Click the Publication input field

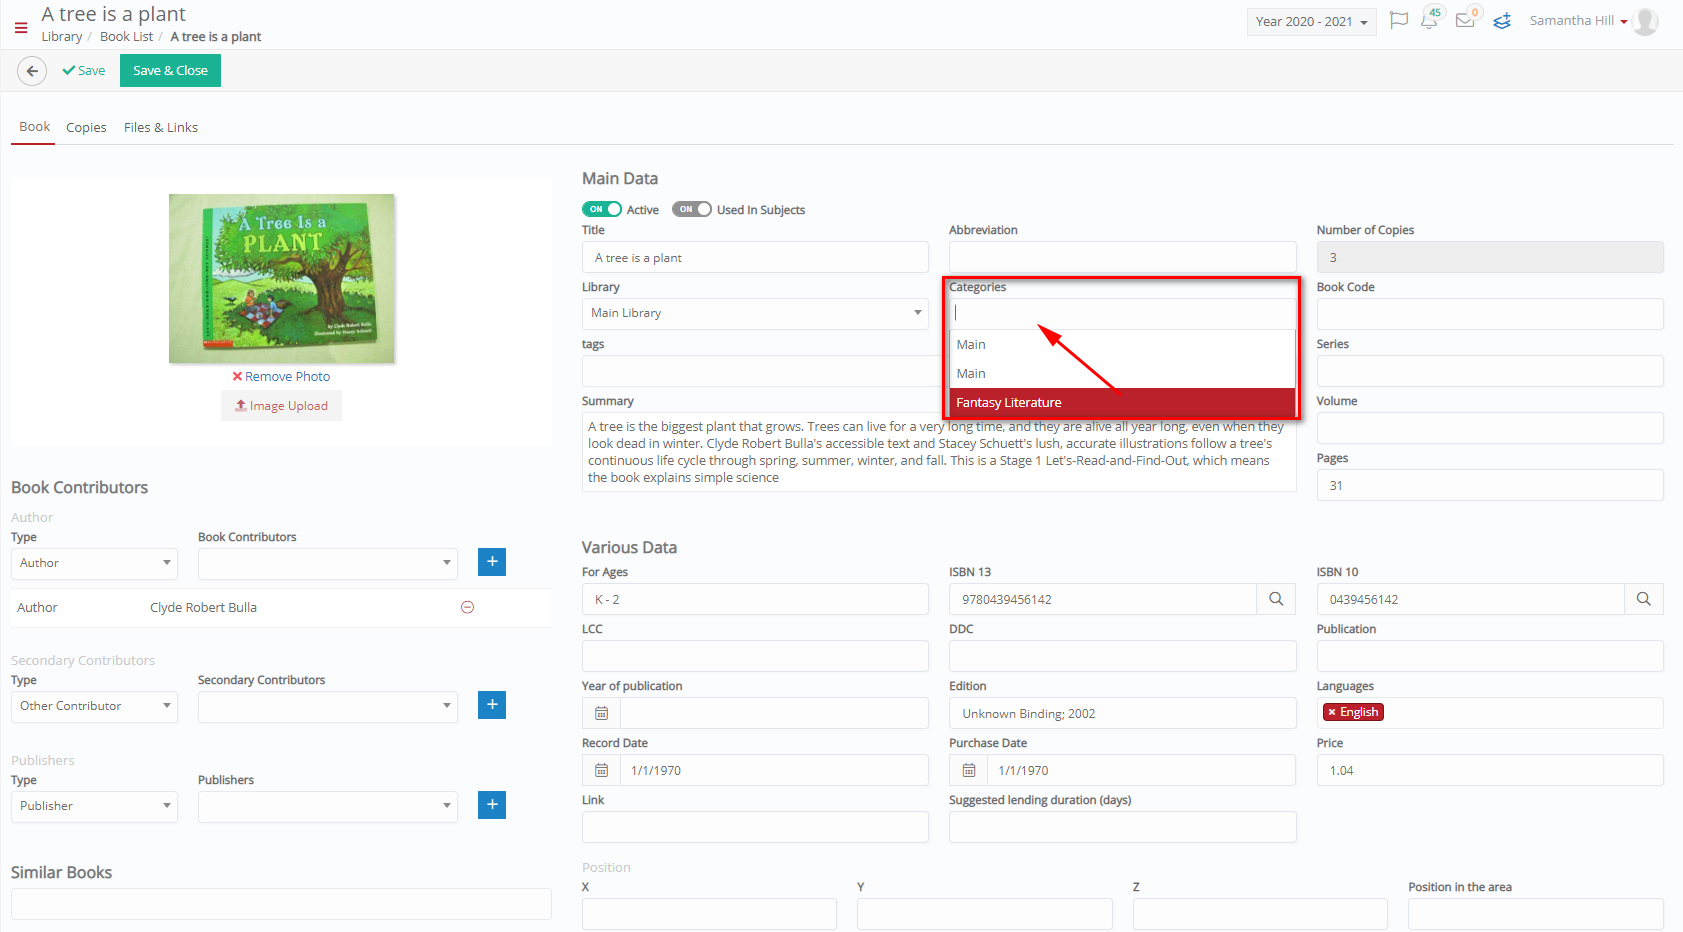click(1490, 656)
